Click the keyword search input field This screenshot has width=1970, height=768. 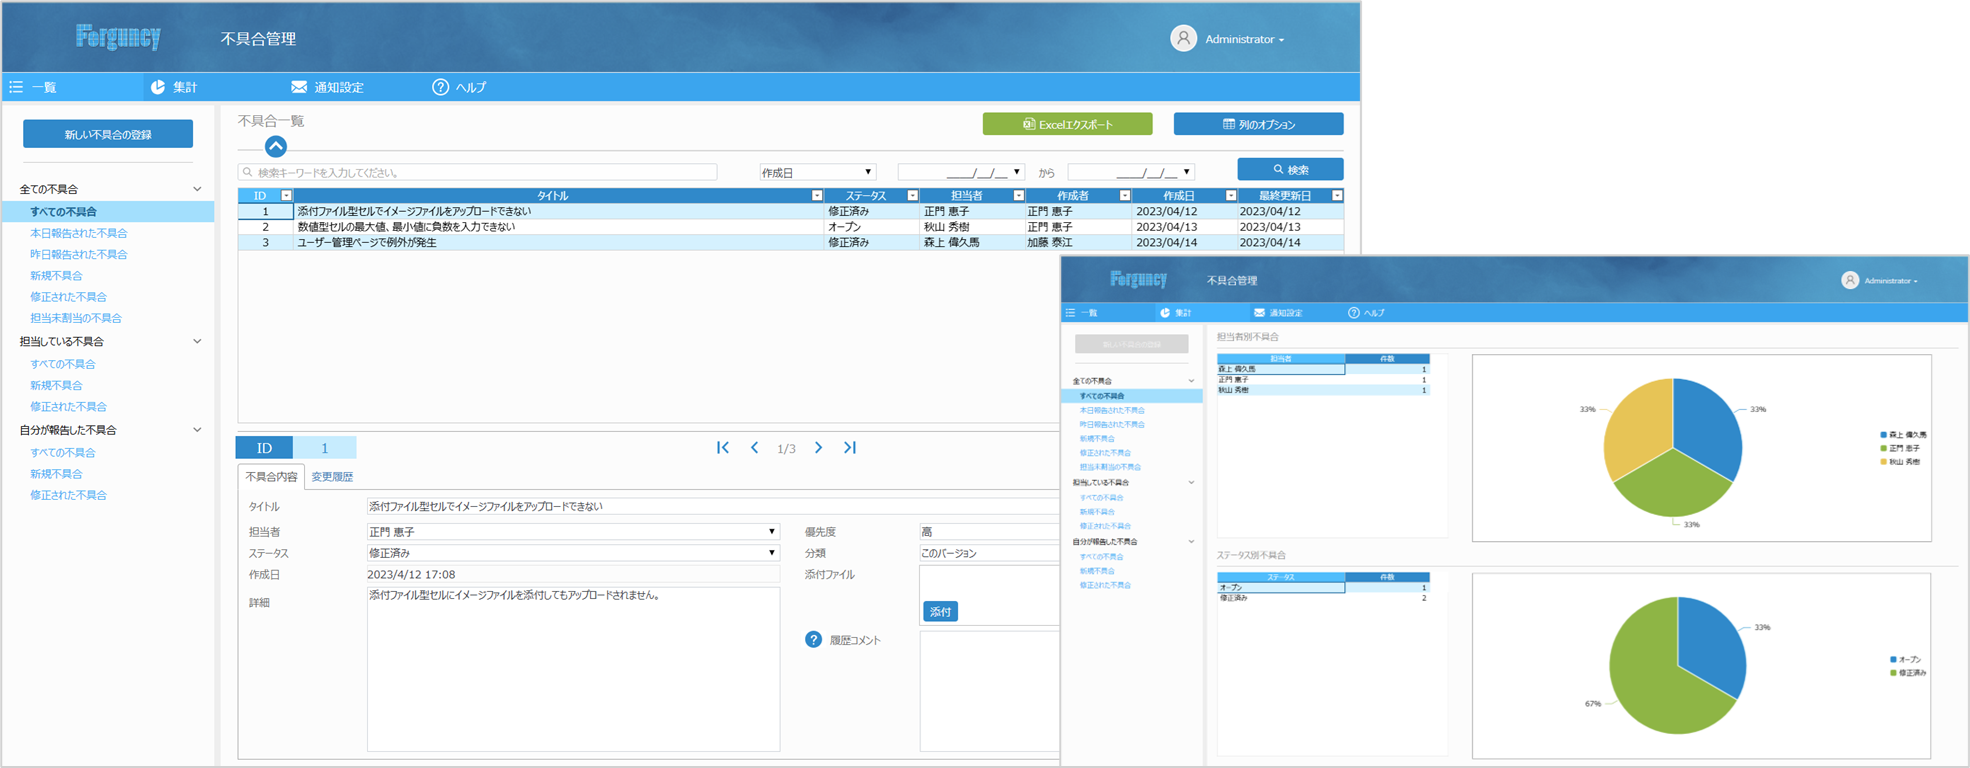click(x=480, y=172)
